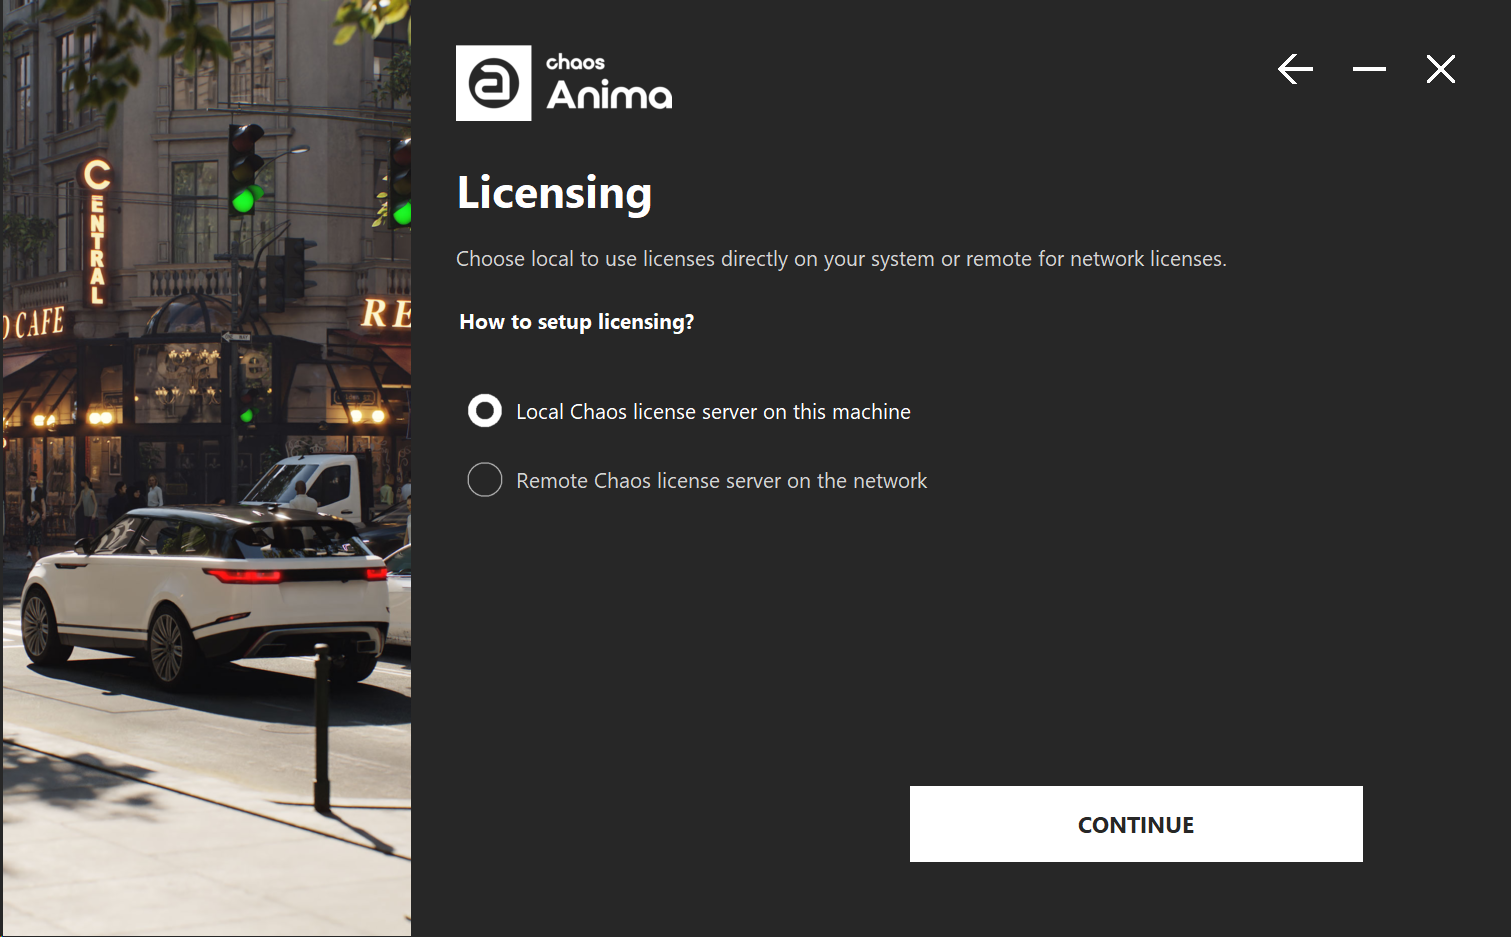The image size is (1511, 937).
Task: Click the filled local server radio circle
Action: (485, 410)
